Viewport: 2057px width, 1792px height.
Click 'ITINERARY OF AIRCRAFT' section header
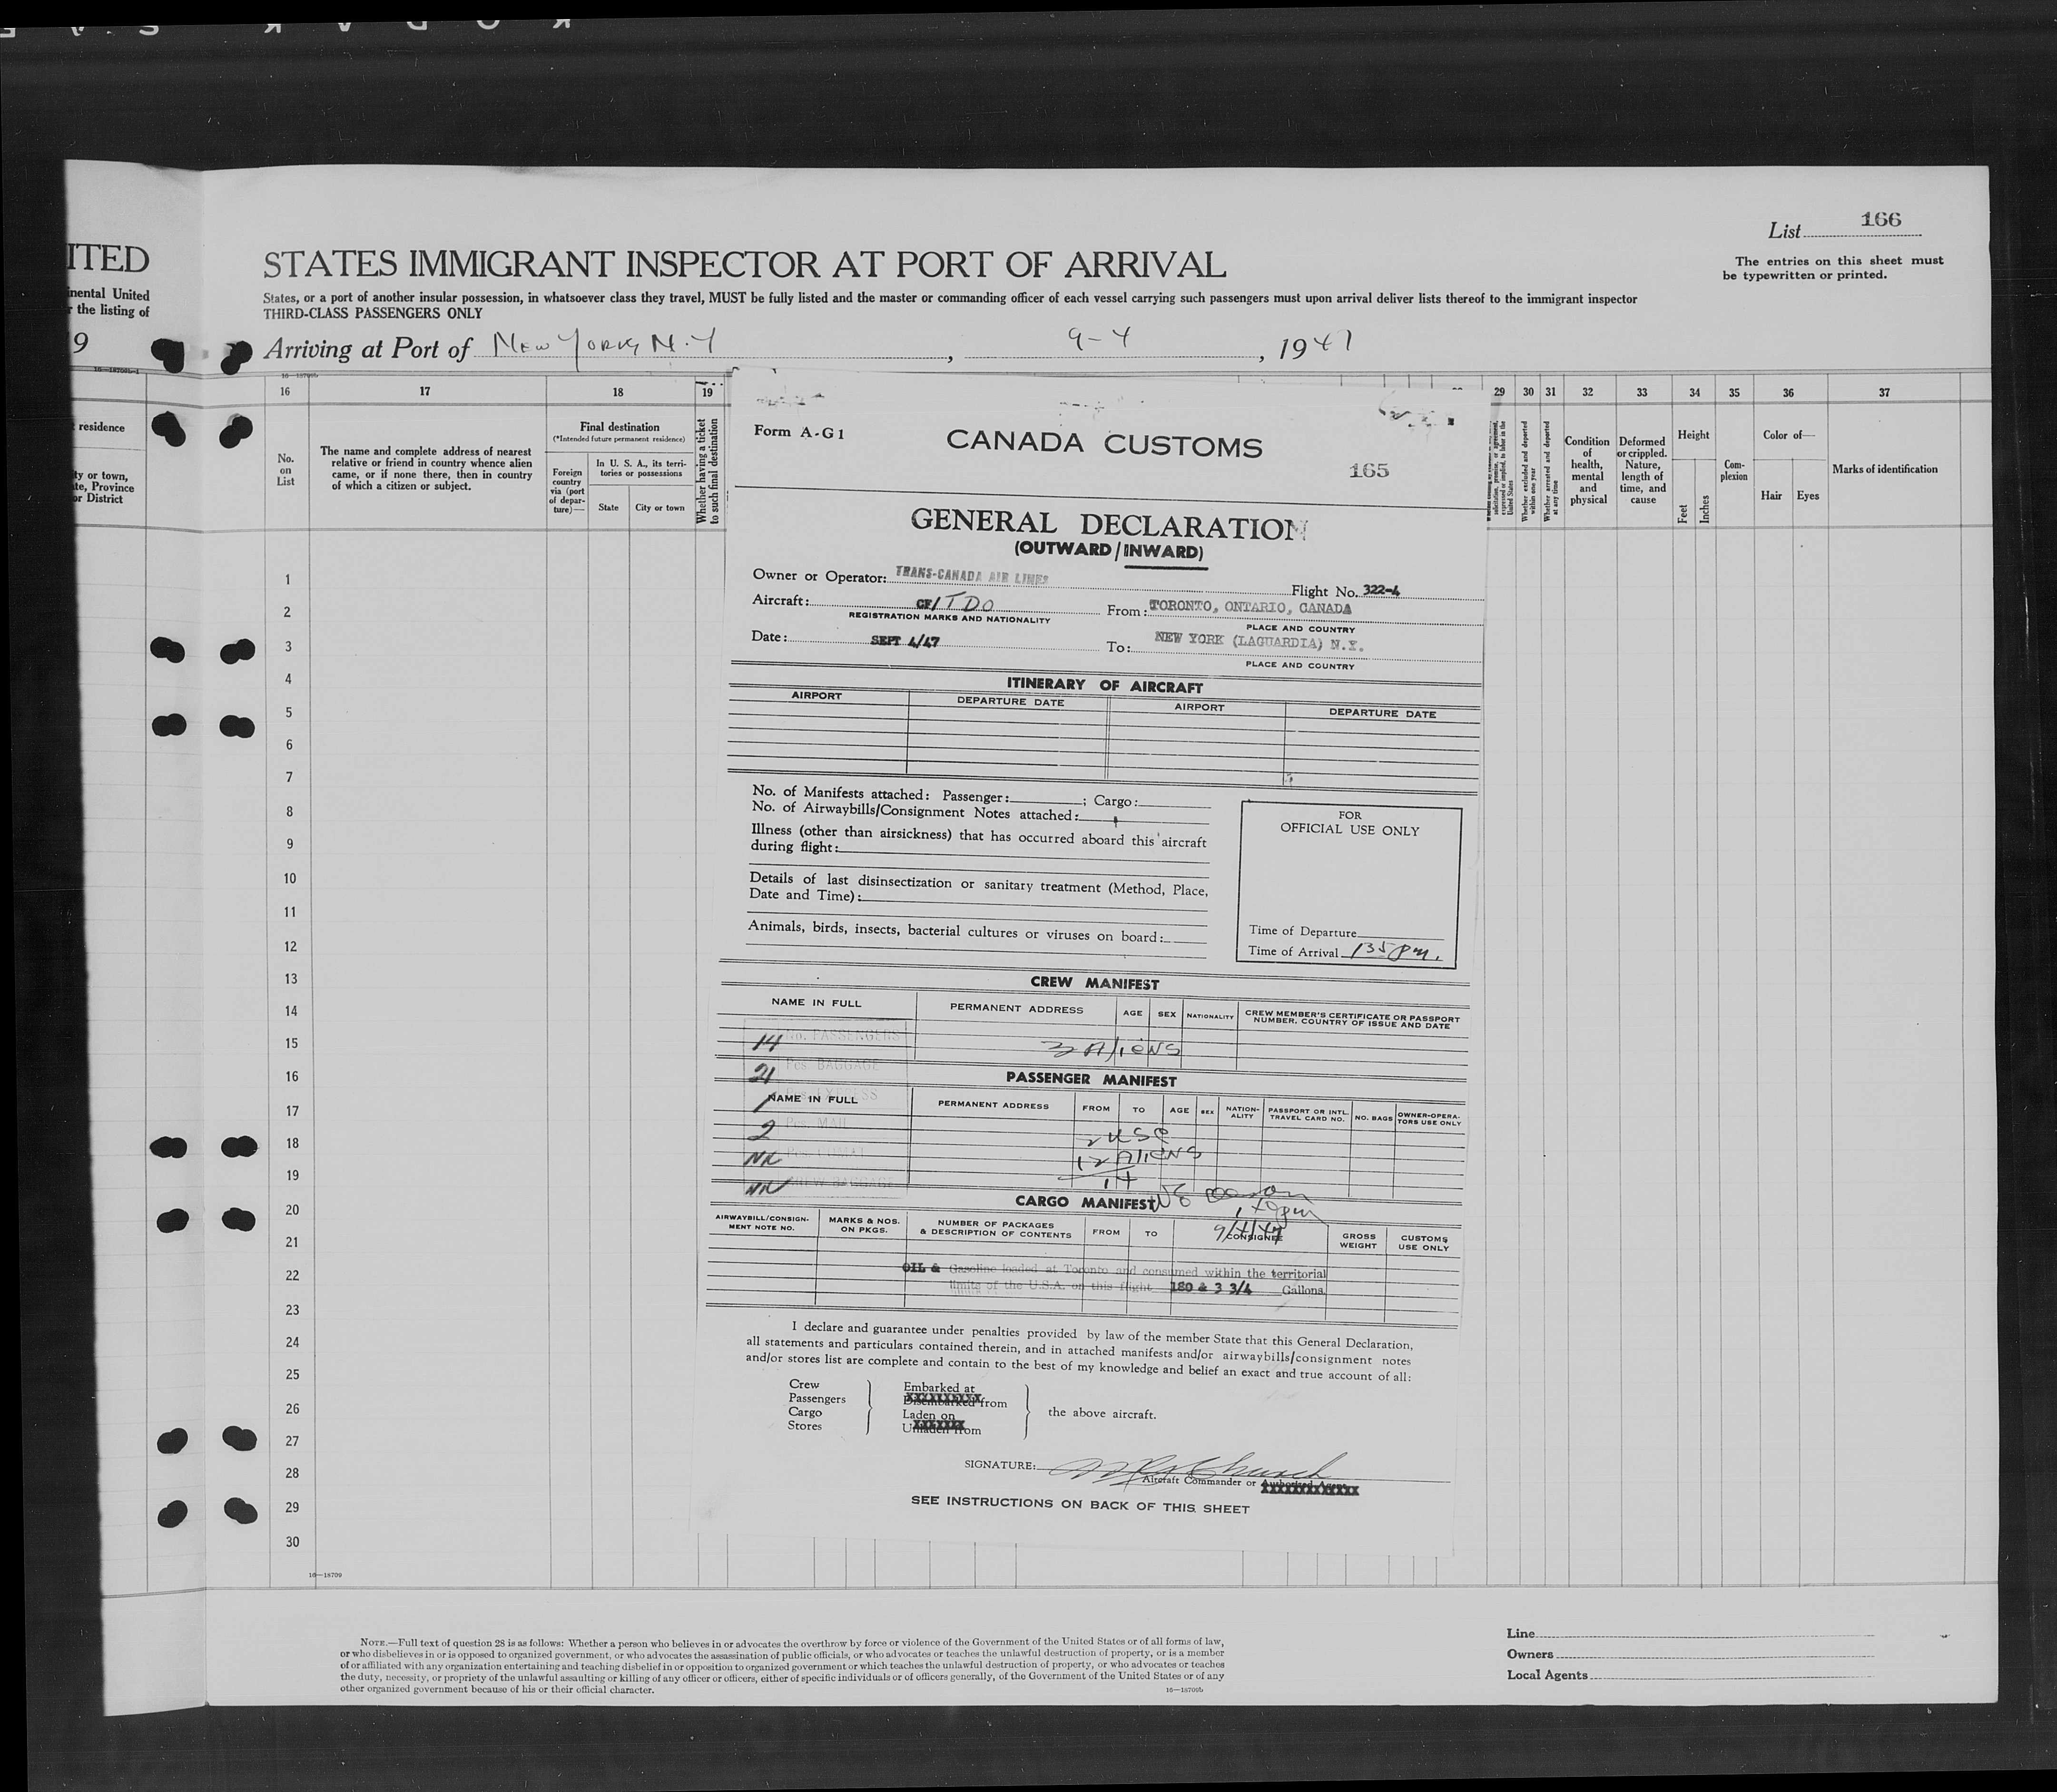(1104, 686)
